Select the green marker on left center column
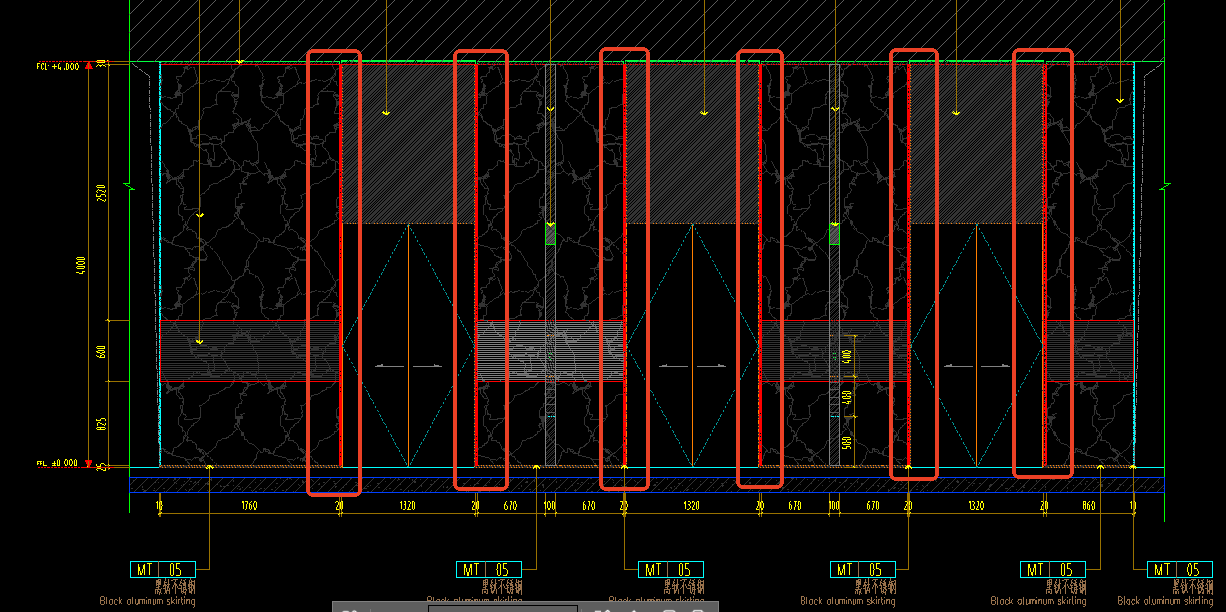This screenshot has height=612, width=1226. (x=550, y=243)
